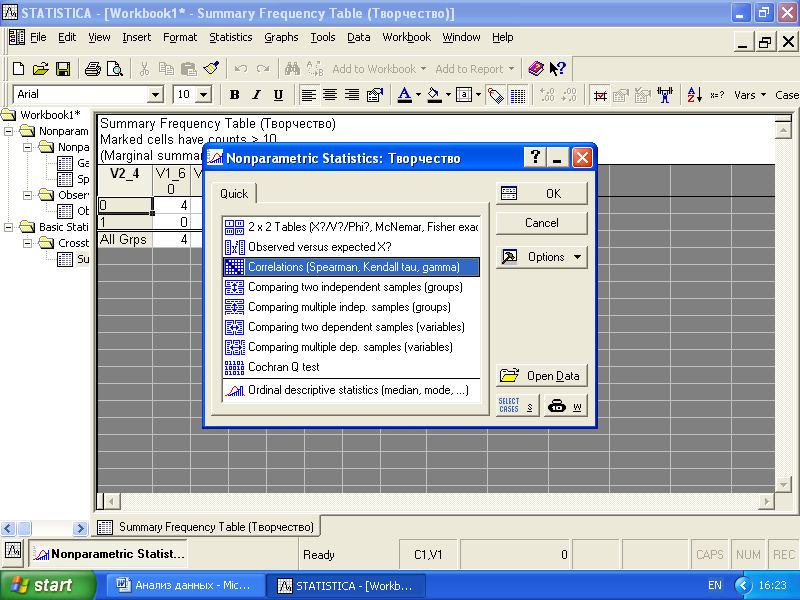Viewport: 800px width, 600px height.
Task: Activate the What's This help pointer
Action: pos(558,68)
